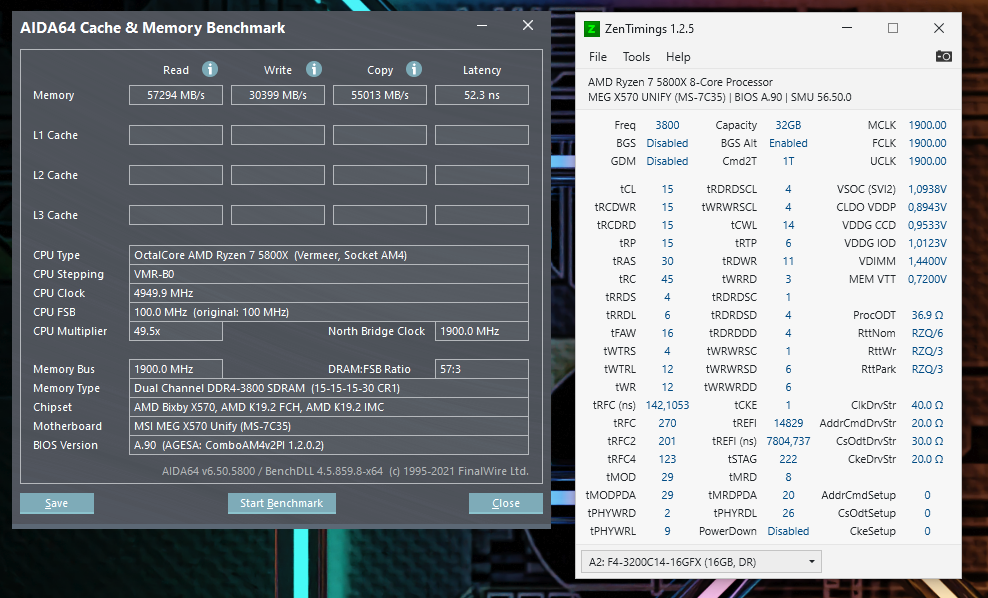The image size is (988, 598).
Task: Click the Save button in AIDA64
Action: tap(57, 503)
